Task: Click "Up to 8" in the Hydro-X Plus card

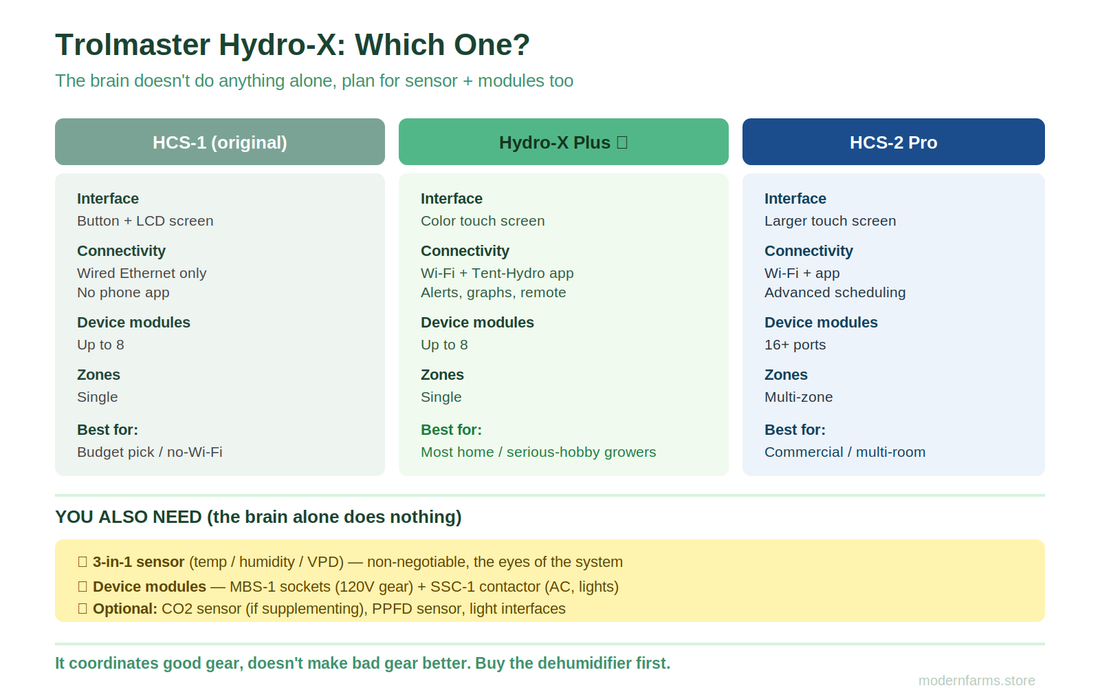Action: pyautogui.click(x=444, y=345)
